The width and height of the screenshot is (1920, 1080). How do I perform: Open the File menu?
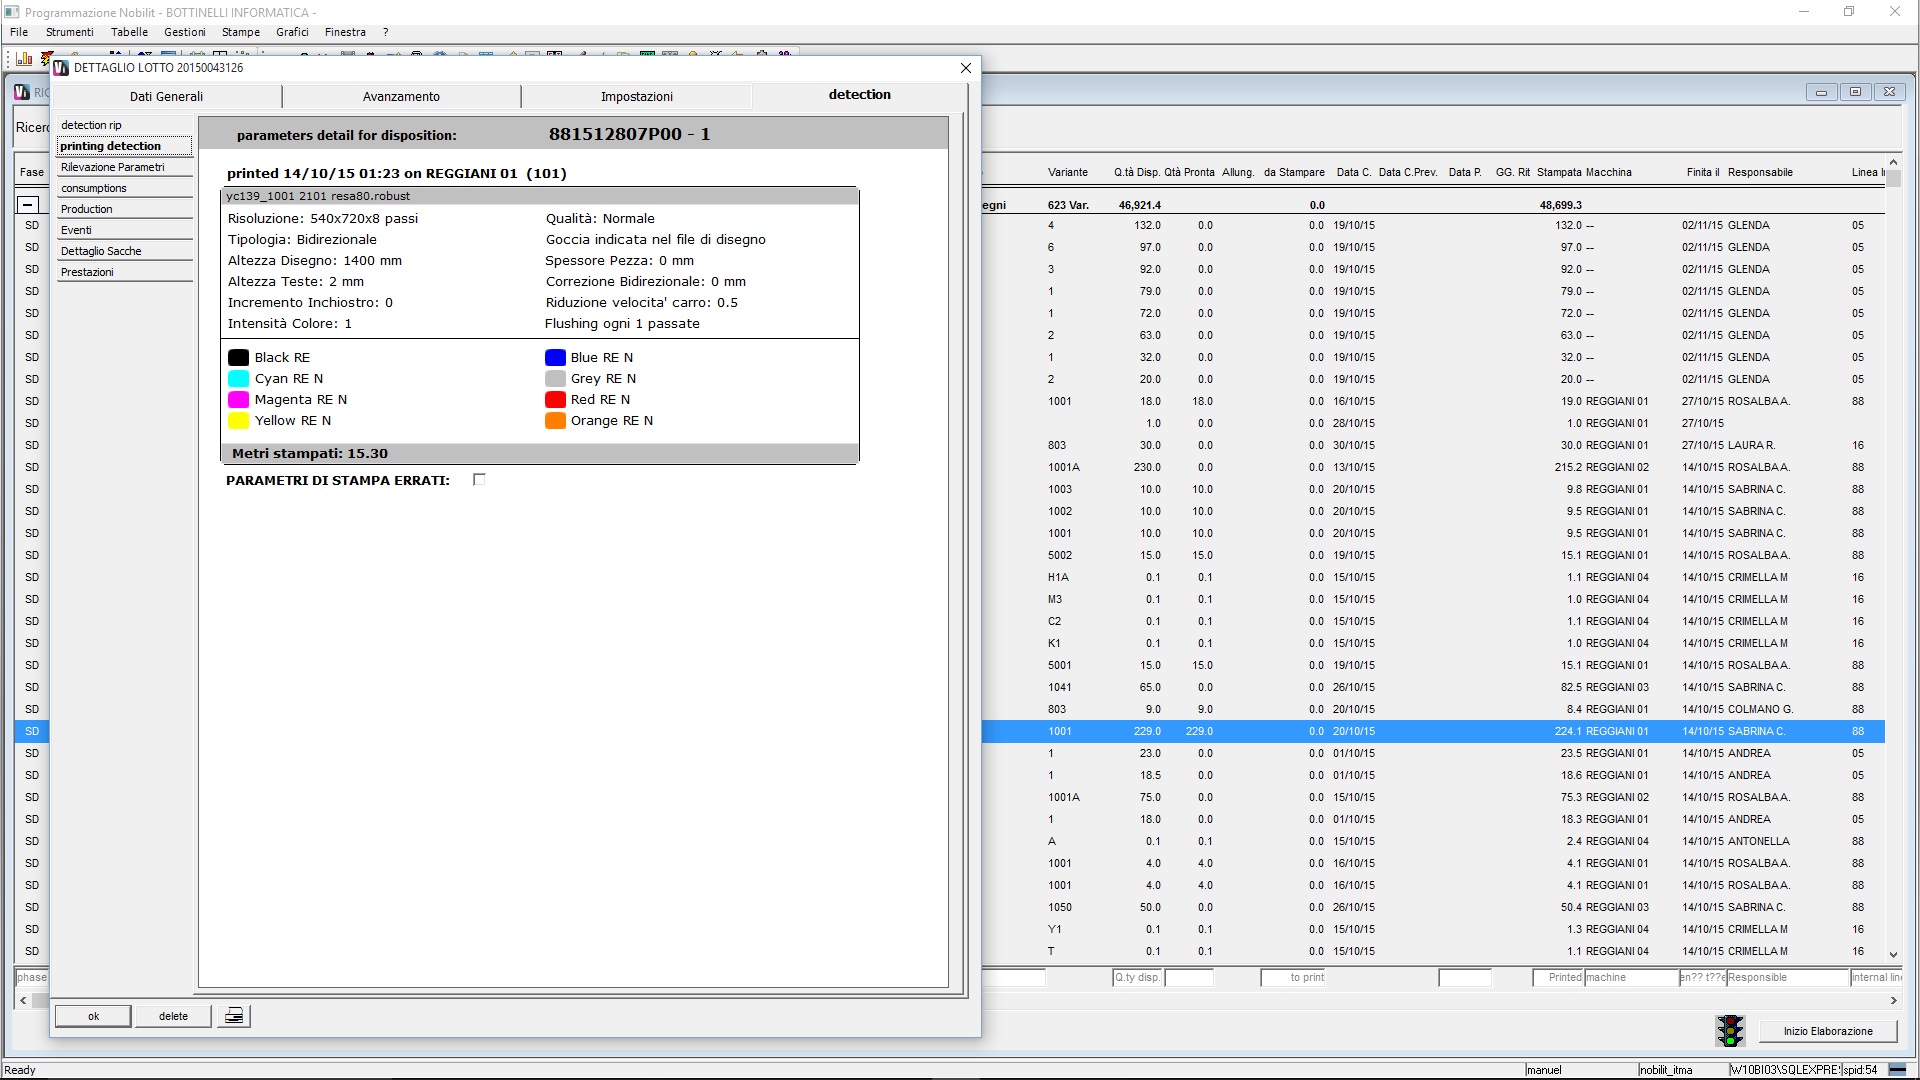(19, 32)
